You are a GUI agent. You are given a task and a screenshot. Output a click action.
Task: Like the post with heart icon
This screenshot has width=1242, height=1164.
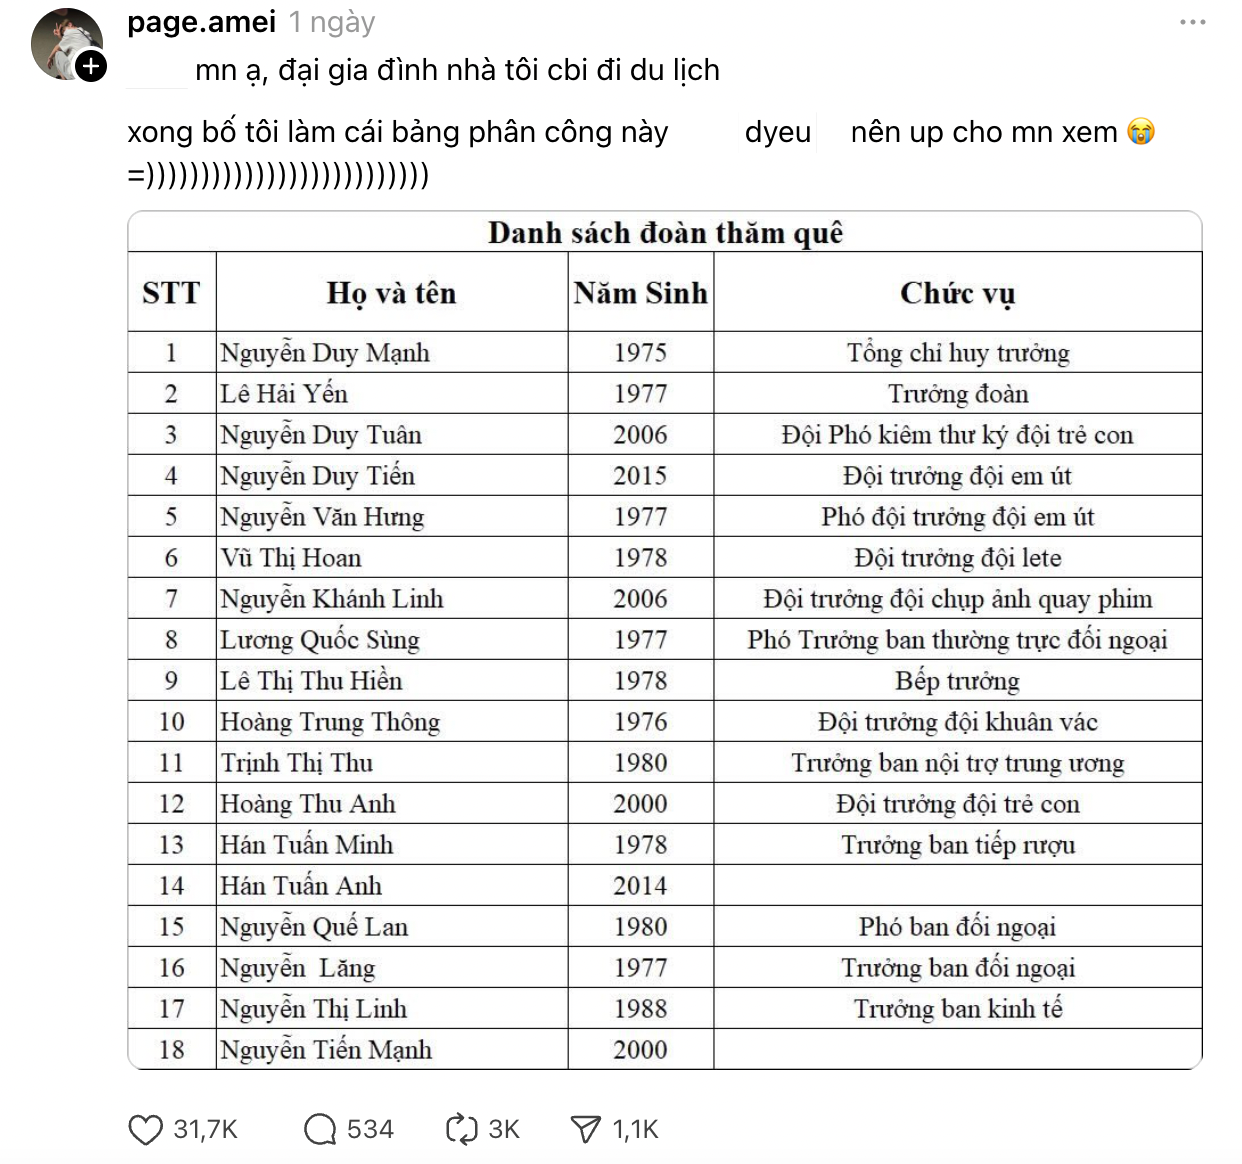146,1130
